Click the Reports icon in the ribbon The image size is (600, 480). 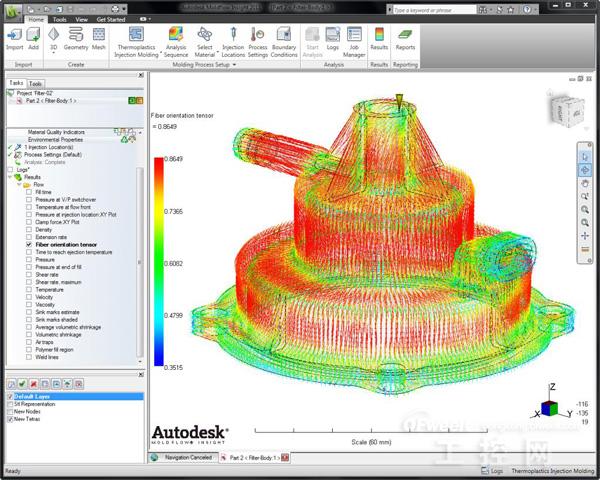(405, 38)
